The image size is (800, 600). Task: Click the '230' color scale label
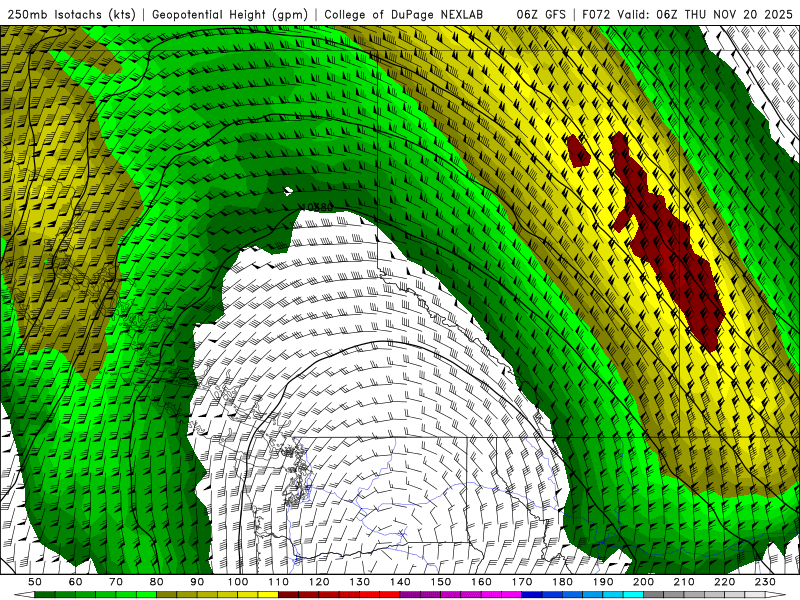(x=765, y=582)
